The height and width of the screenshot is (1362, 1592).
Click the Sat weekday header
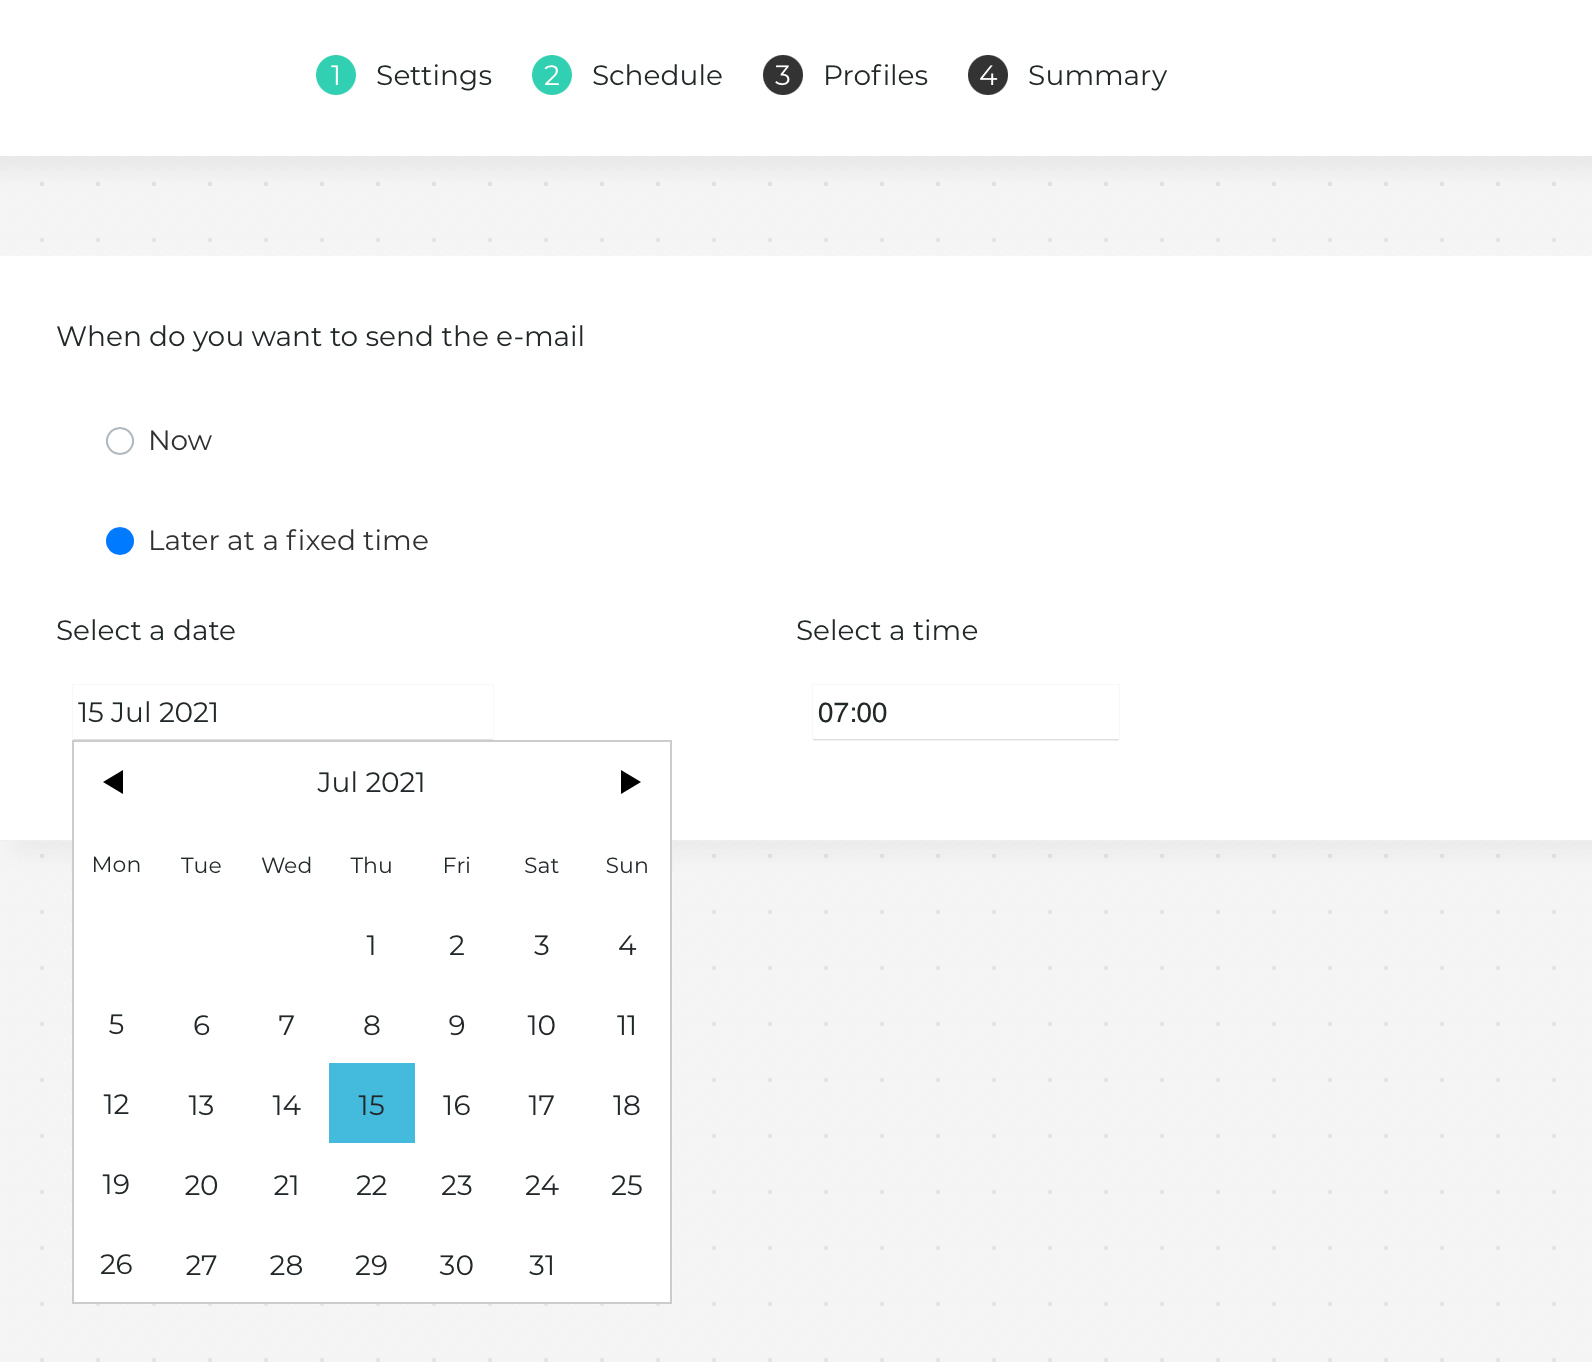point(541,865)
